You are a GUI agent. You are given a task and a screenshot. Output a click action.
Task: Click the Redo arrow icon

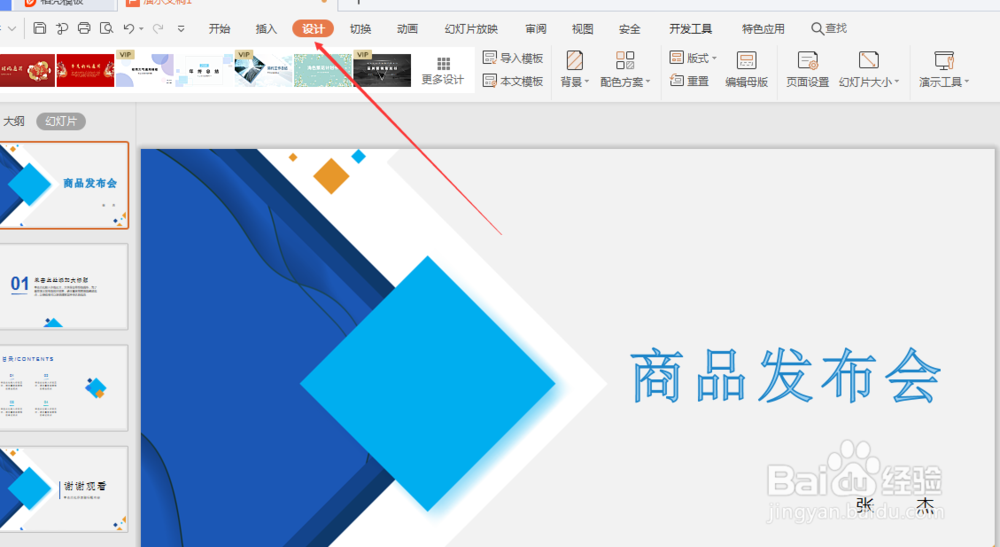(x=158, y=28)
